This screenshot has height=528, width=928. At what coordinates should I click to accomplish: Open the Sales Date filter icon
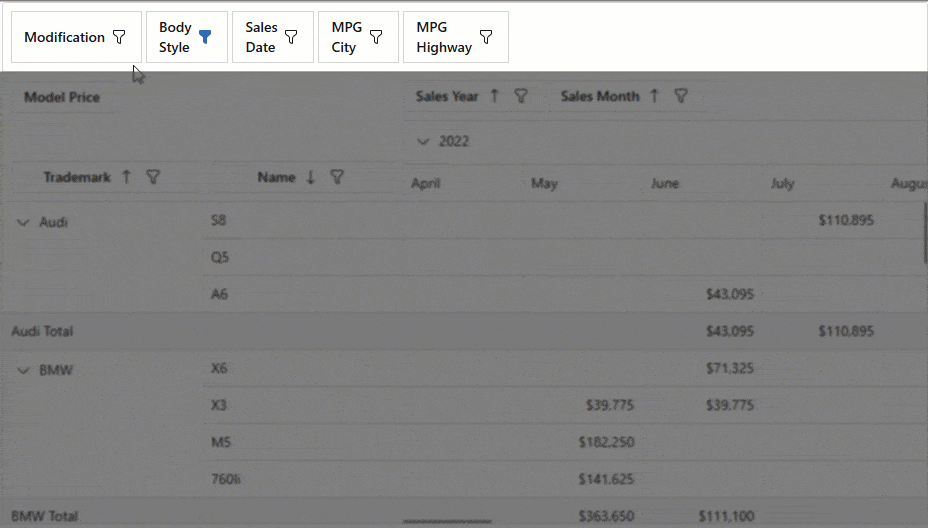click(291, 37)
